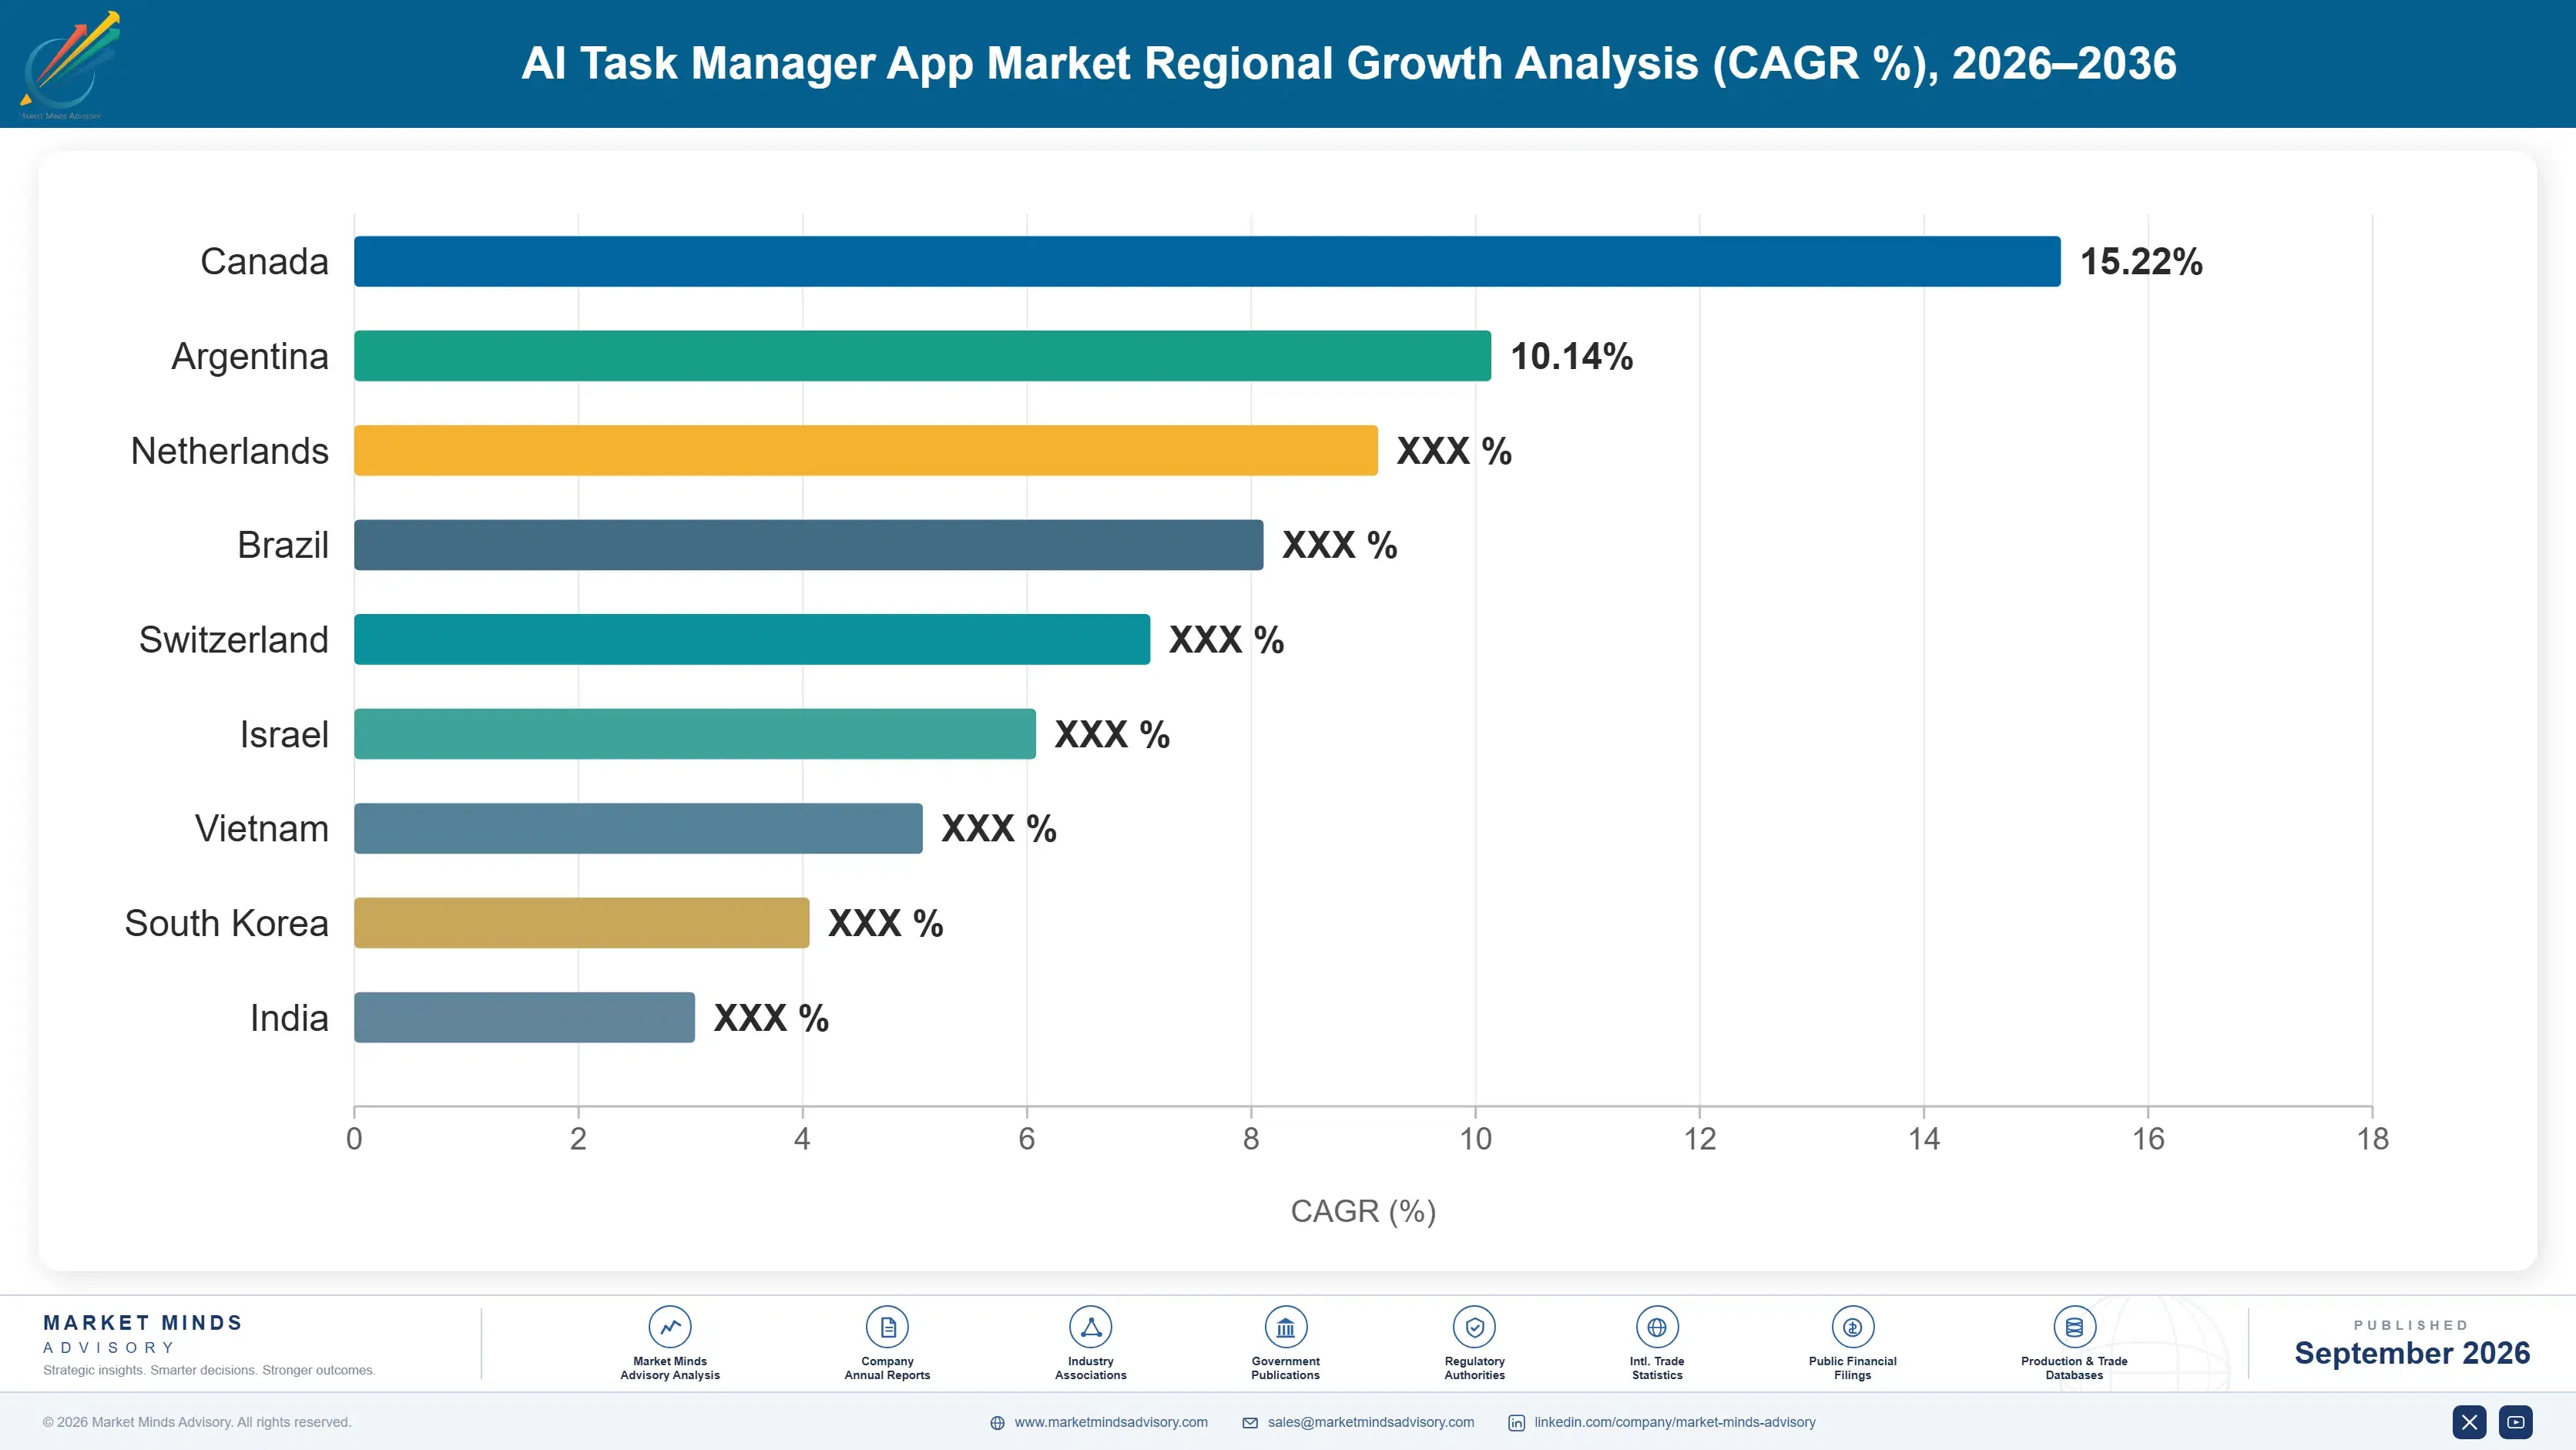Screen dimensions: 2576x1450
Task: Click the Production & Trade Databases icon
Action: point(2074,1327)
